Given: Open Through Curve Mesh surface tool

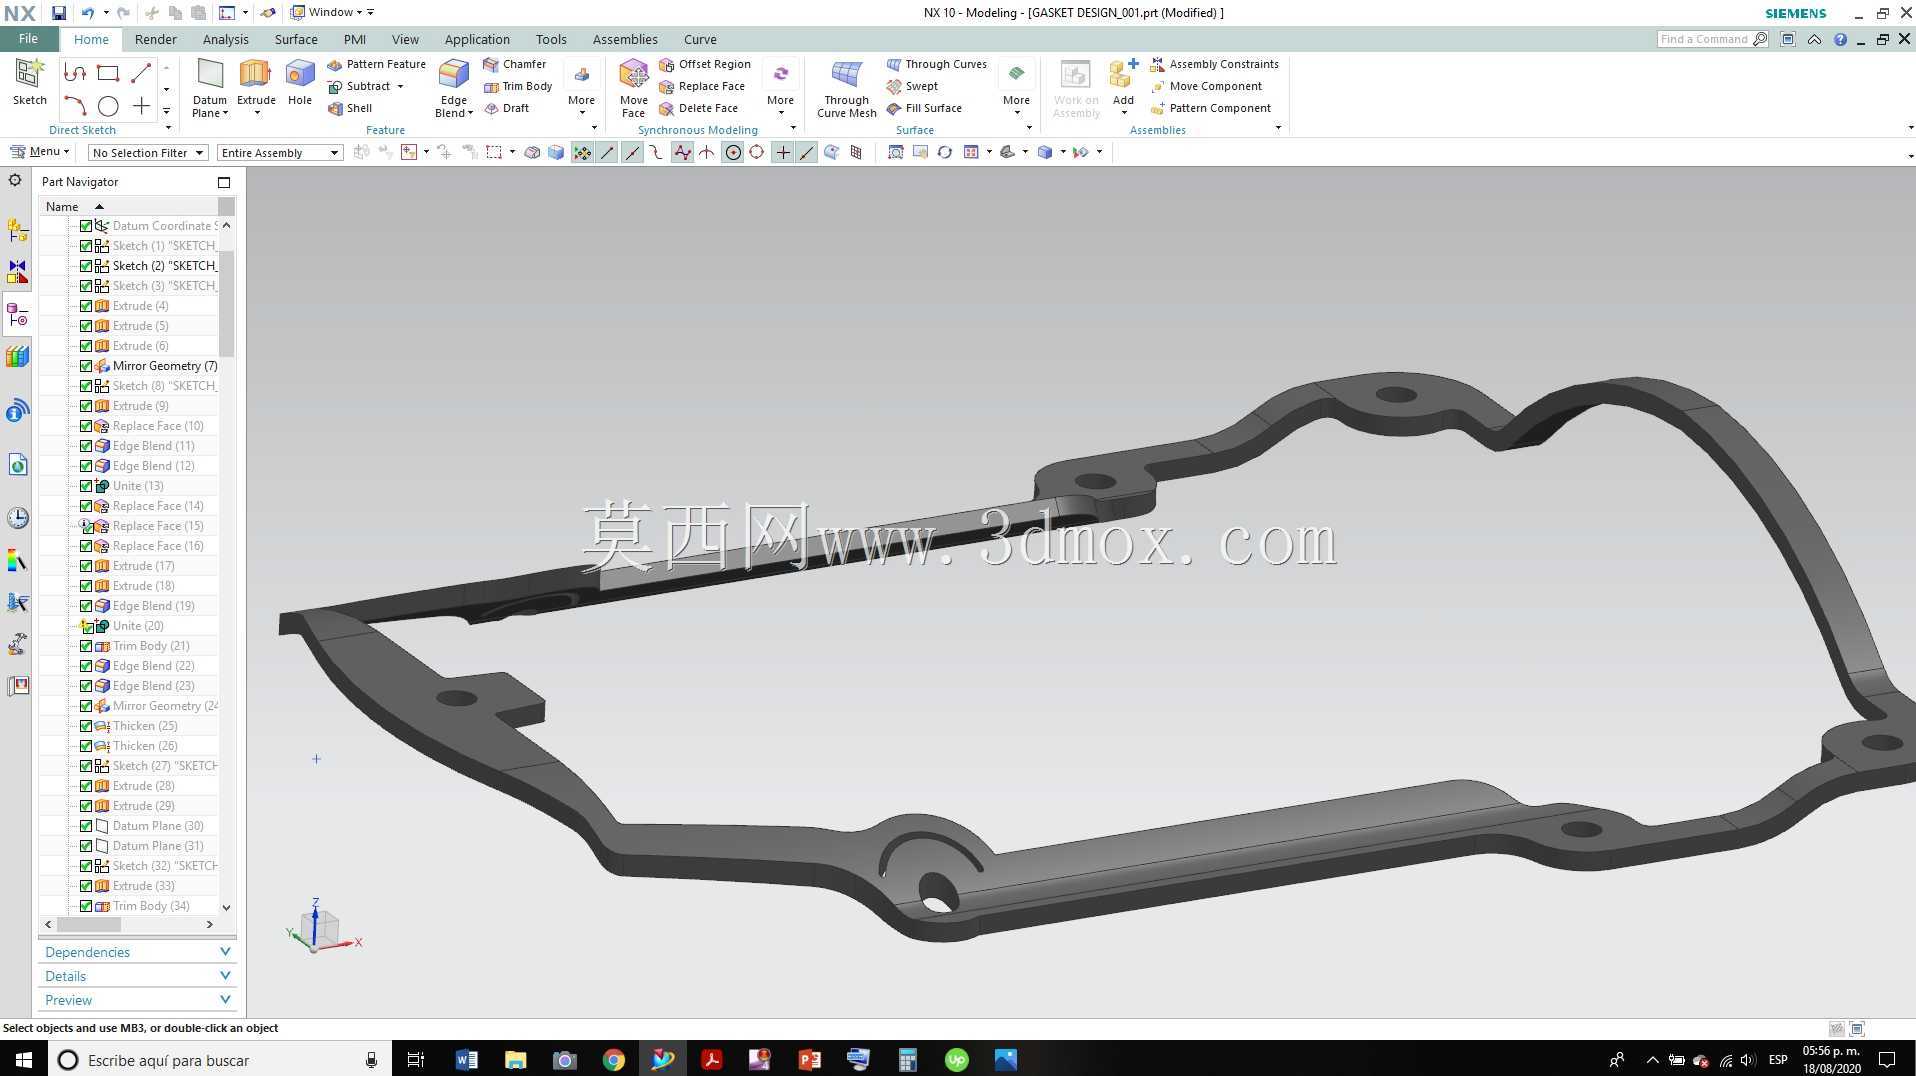Looking at the screenshot, I should tap(846, 87).
